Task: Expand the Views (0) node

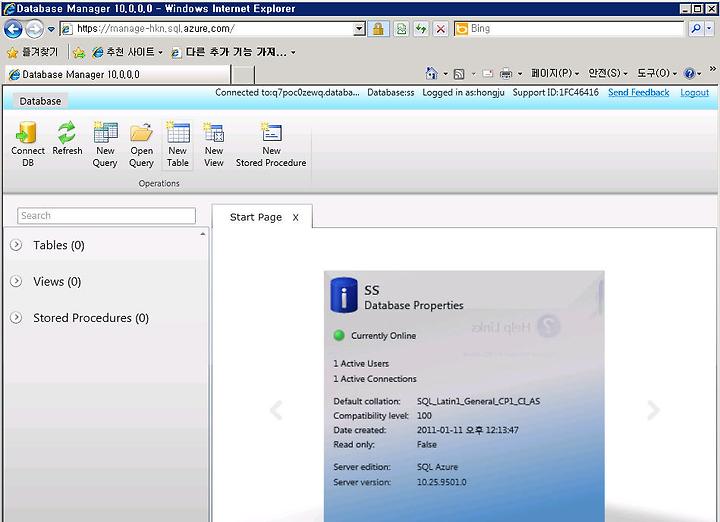Action: 16,281
